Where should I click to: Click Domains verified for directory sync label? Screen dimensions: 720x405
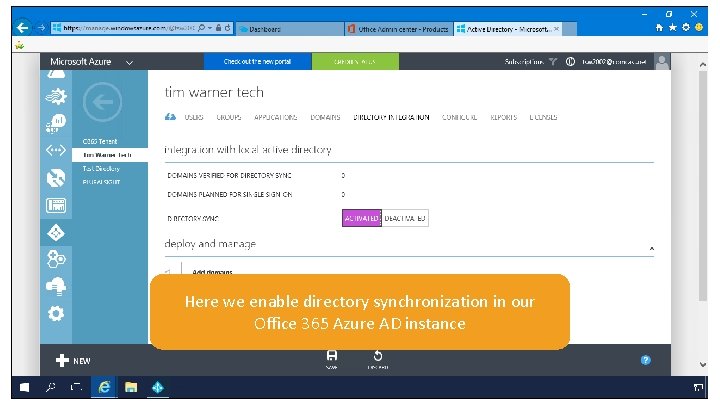[230, 175]
